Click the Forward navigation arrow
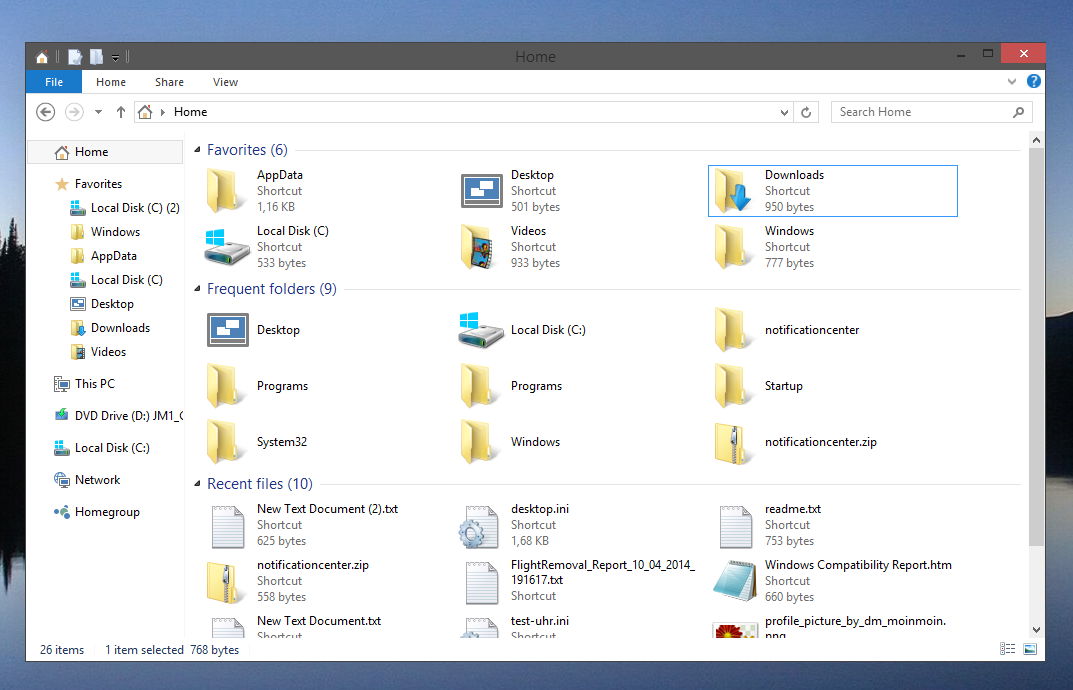 pos(74,112)
